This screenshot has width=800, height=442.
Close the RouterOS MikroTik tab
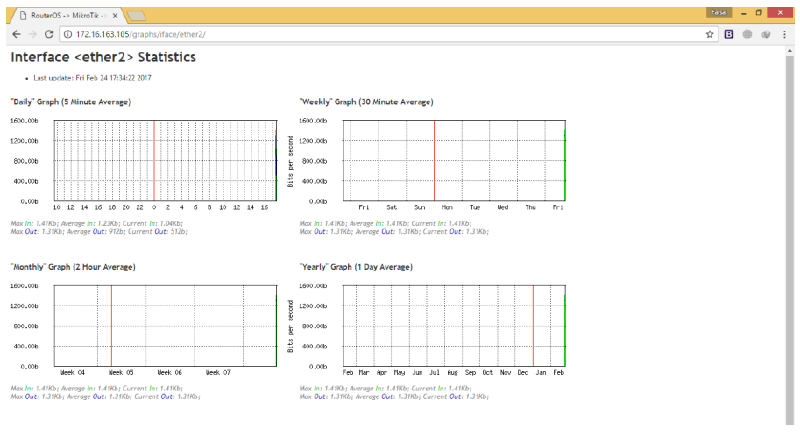coord(115,15)
